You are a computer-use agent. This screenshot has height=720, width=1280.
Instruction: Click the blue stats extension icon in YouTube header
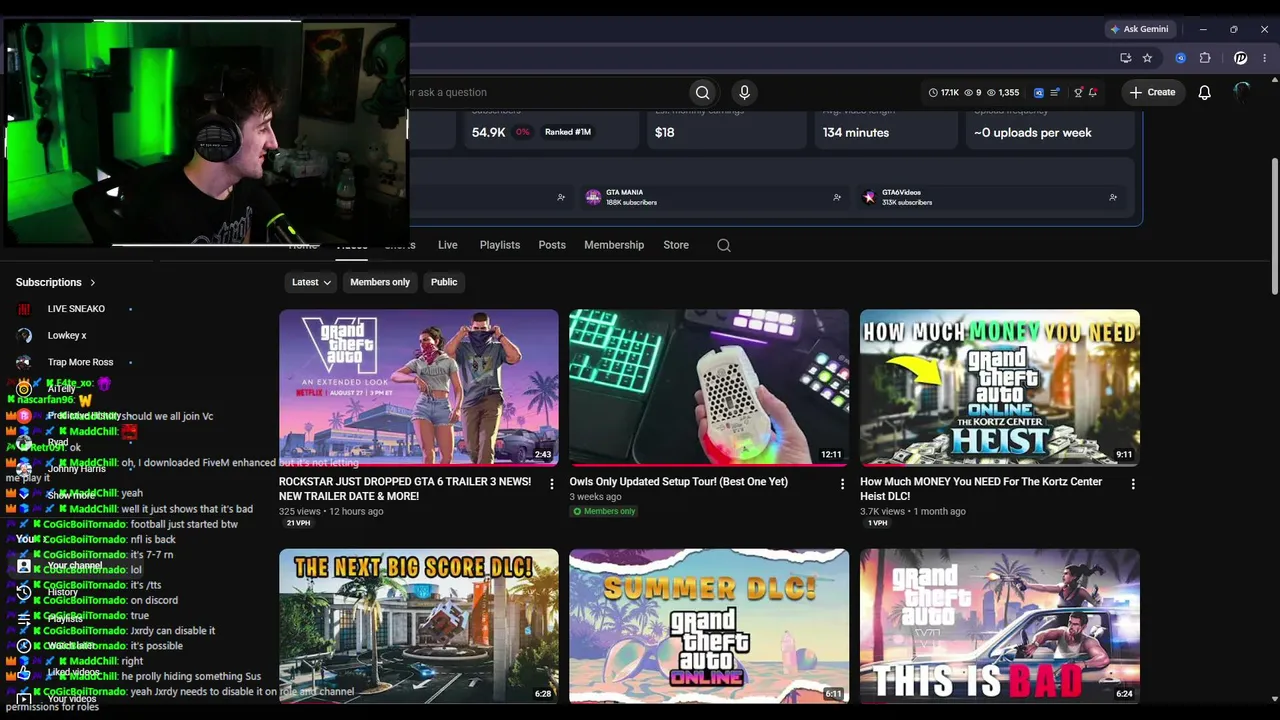[x=1038, y=92]
